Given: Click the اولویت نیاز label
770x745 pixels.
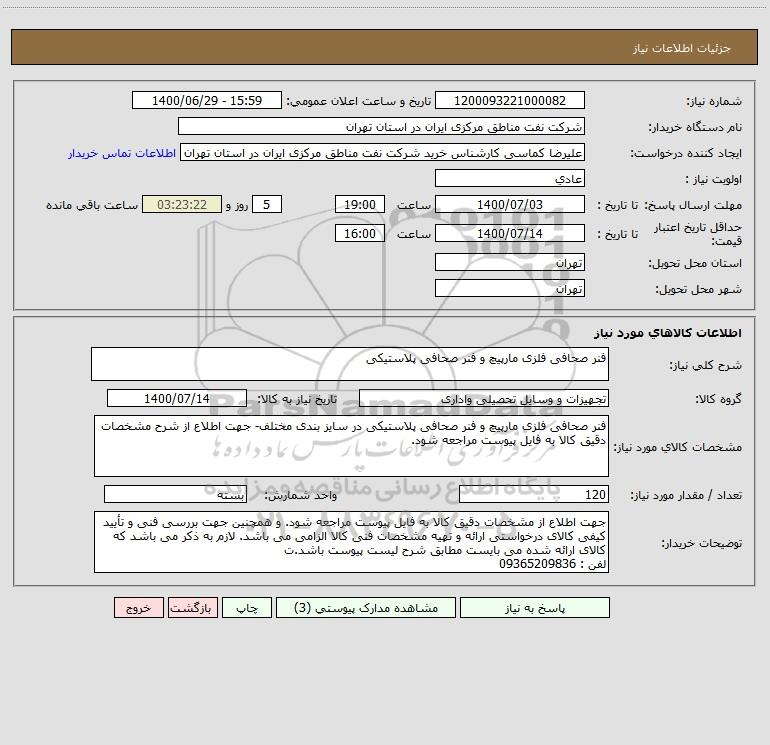Looking at the screenshot, I should [x=714, y=180].
